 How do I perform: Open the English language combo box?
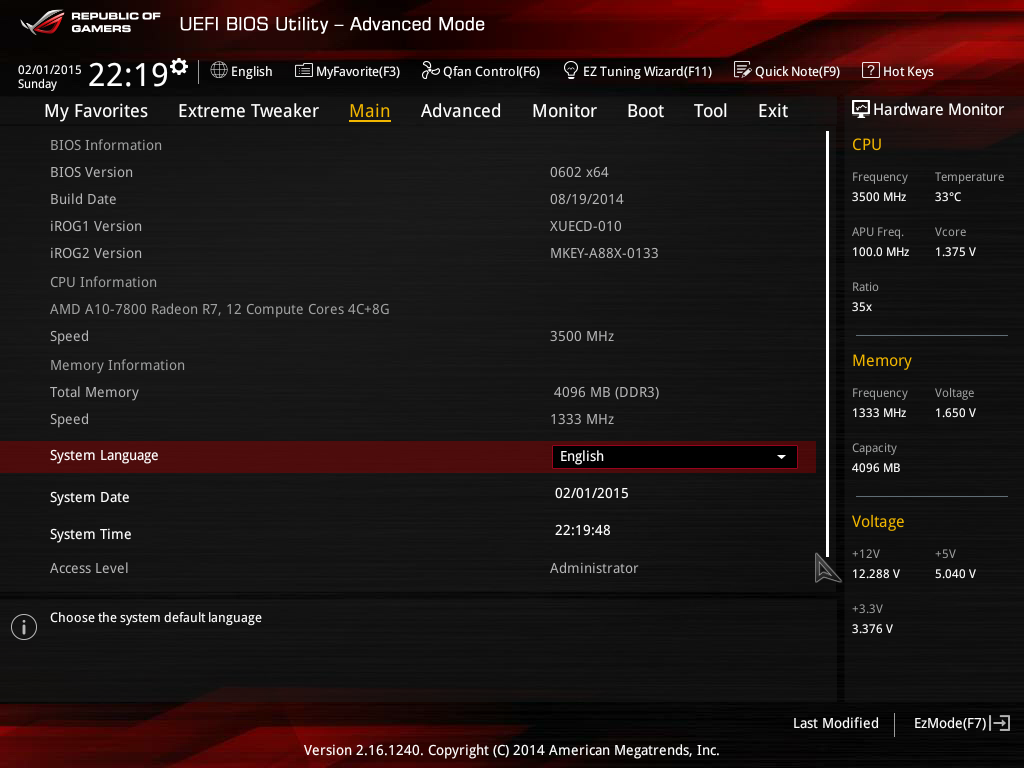675,456
